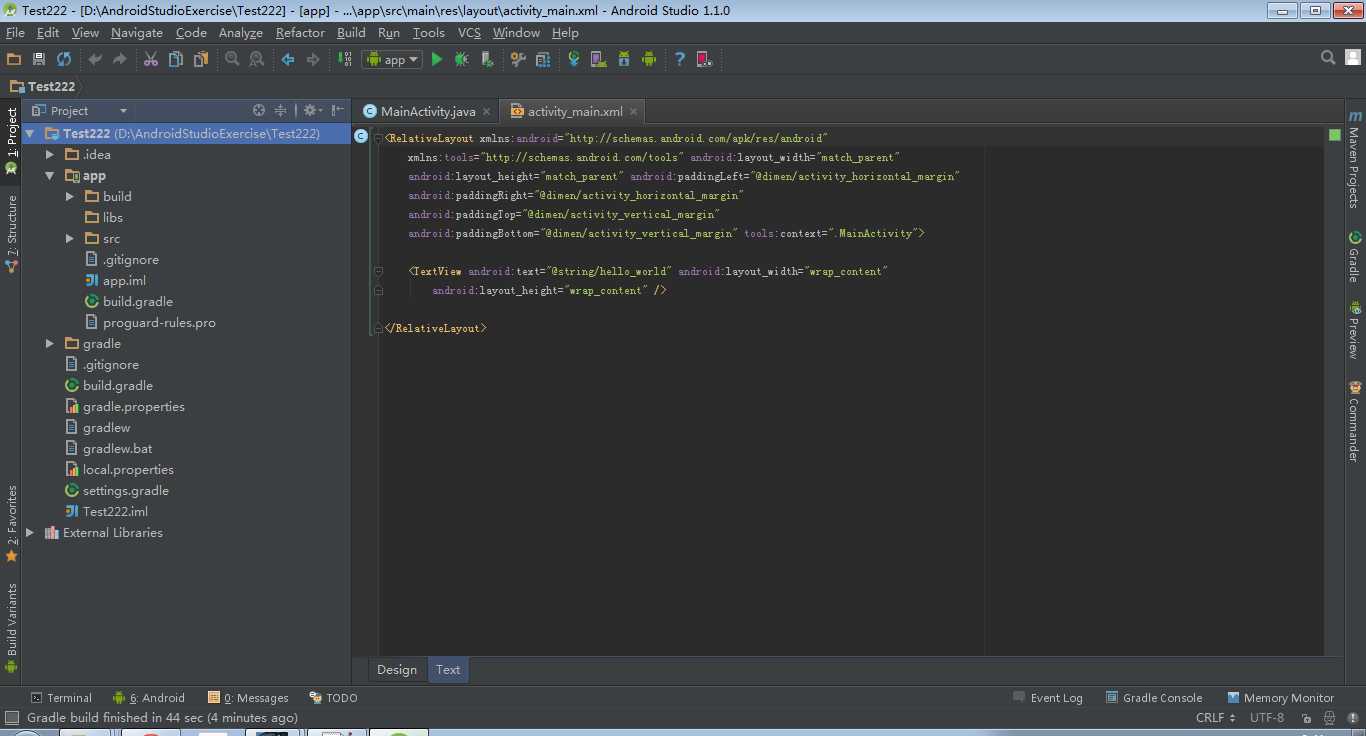Open the 6: Android tool window
The height and width of the screenshot is (736, 1366).
[x=149, y=697]
